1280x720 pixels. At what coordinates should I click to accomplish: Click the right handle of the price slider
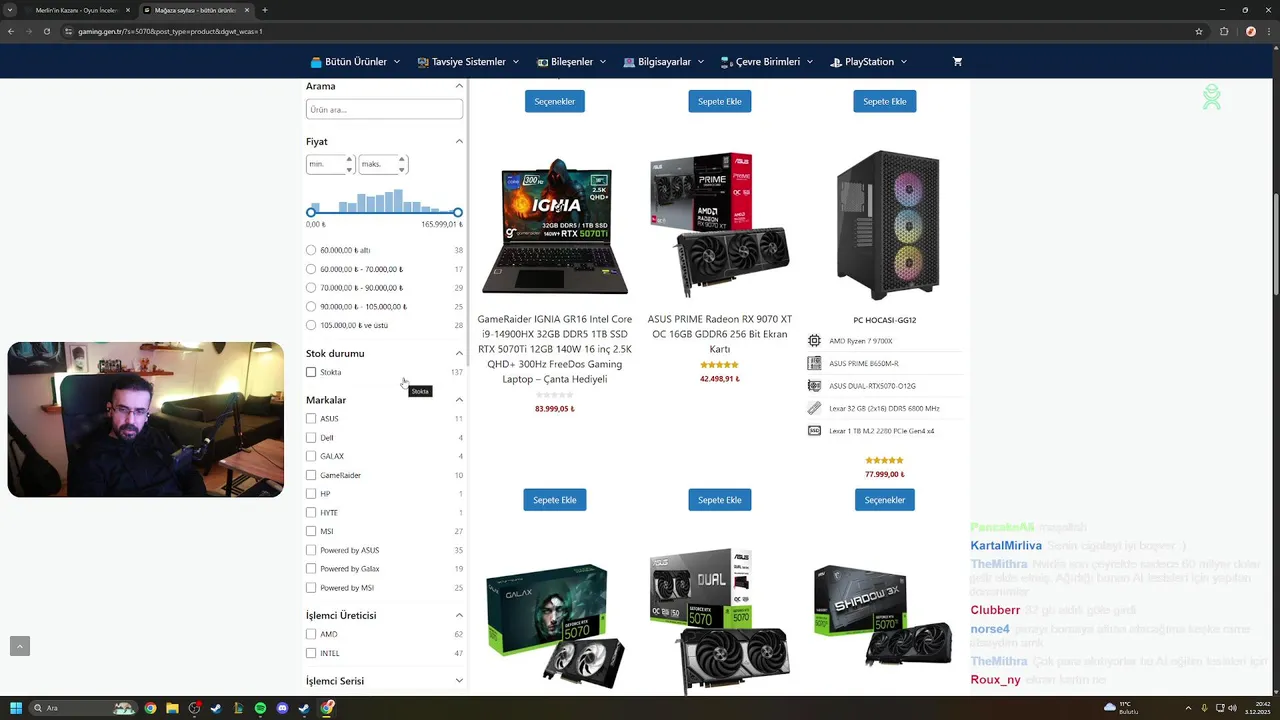pos(458,212)
